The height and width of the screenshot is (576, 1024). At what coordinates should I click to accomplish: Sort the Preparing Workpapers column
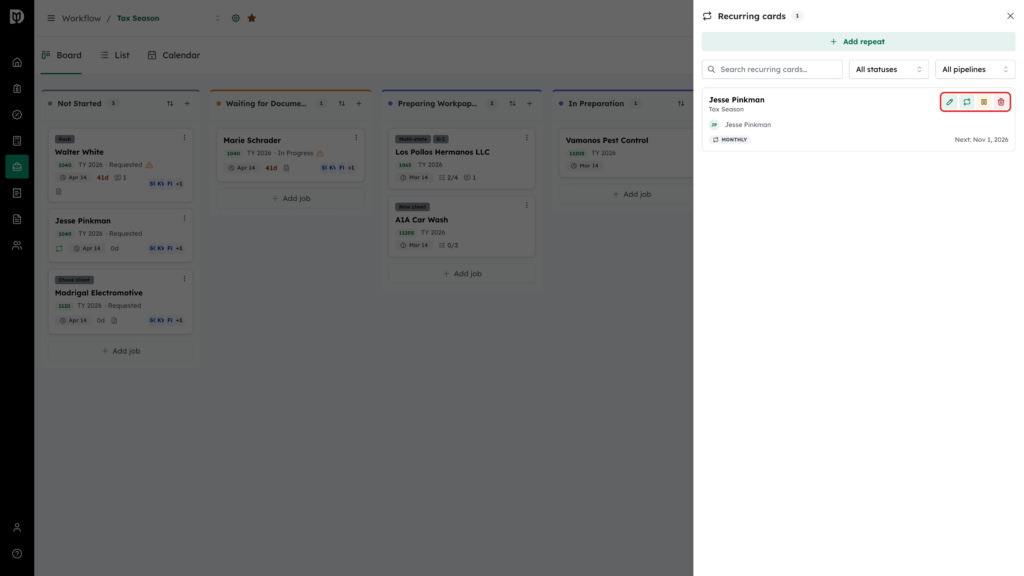coord(512,103)
